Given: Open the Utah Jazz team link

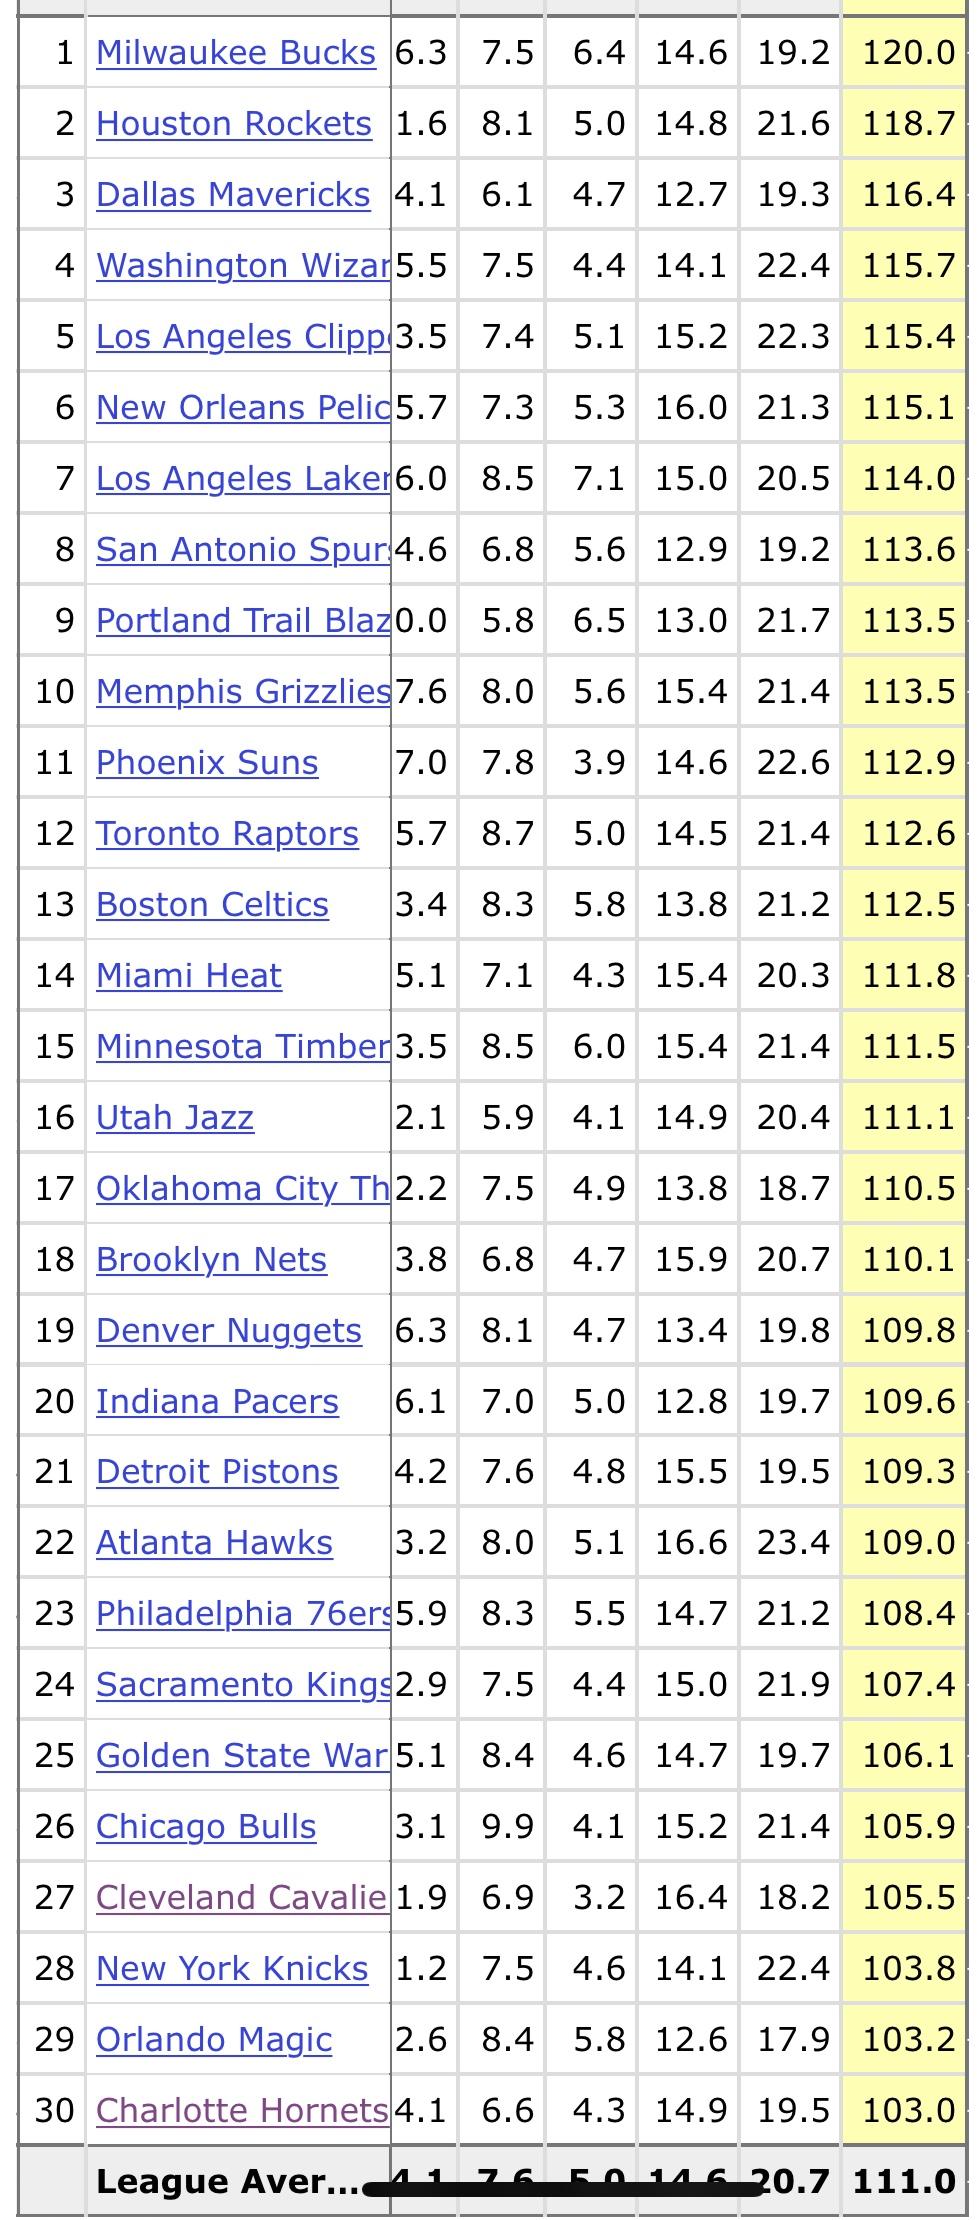Looking at the screenshot, I should [175, 1118].
